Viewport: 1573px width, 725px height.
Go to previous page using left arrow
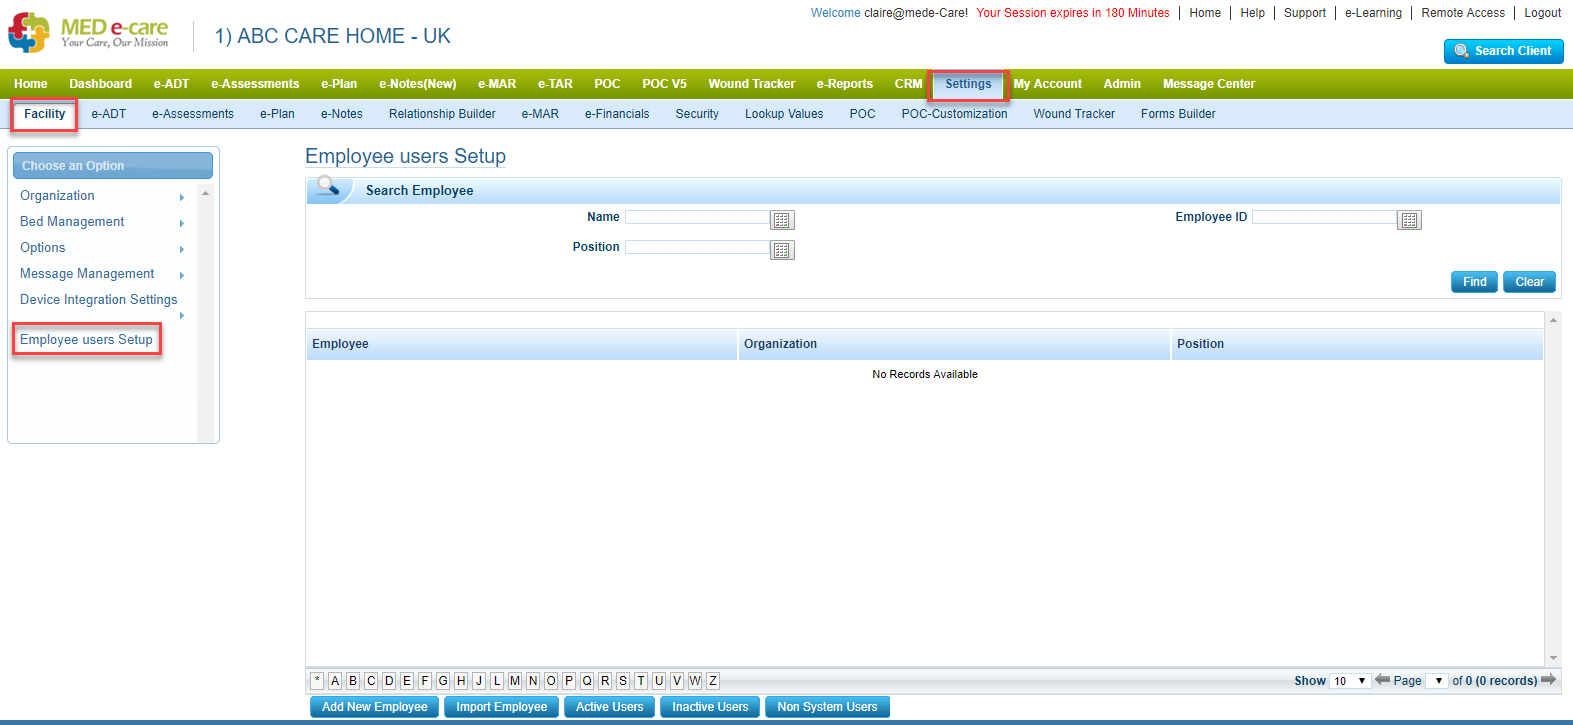1382,680
